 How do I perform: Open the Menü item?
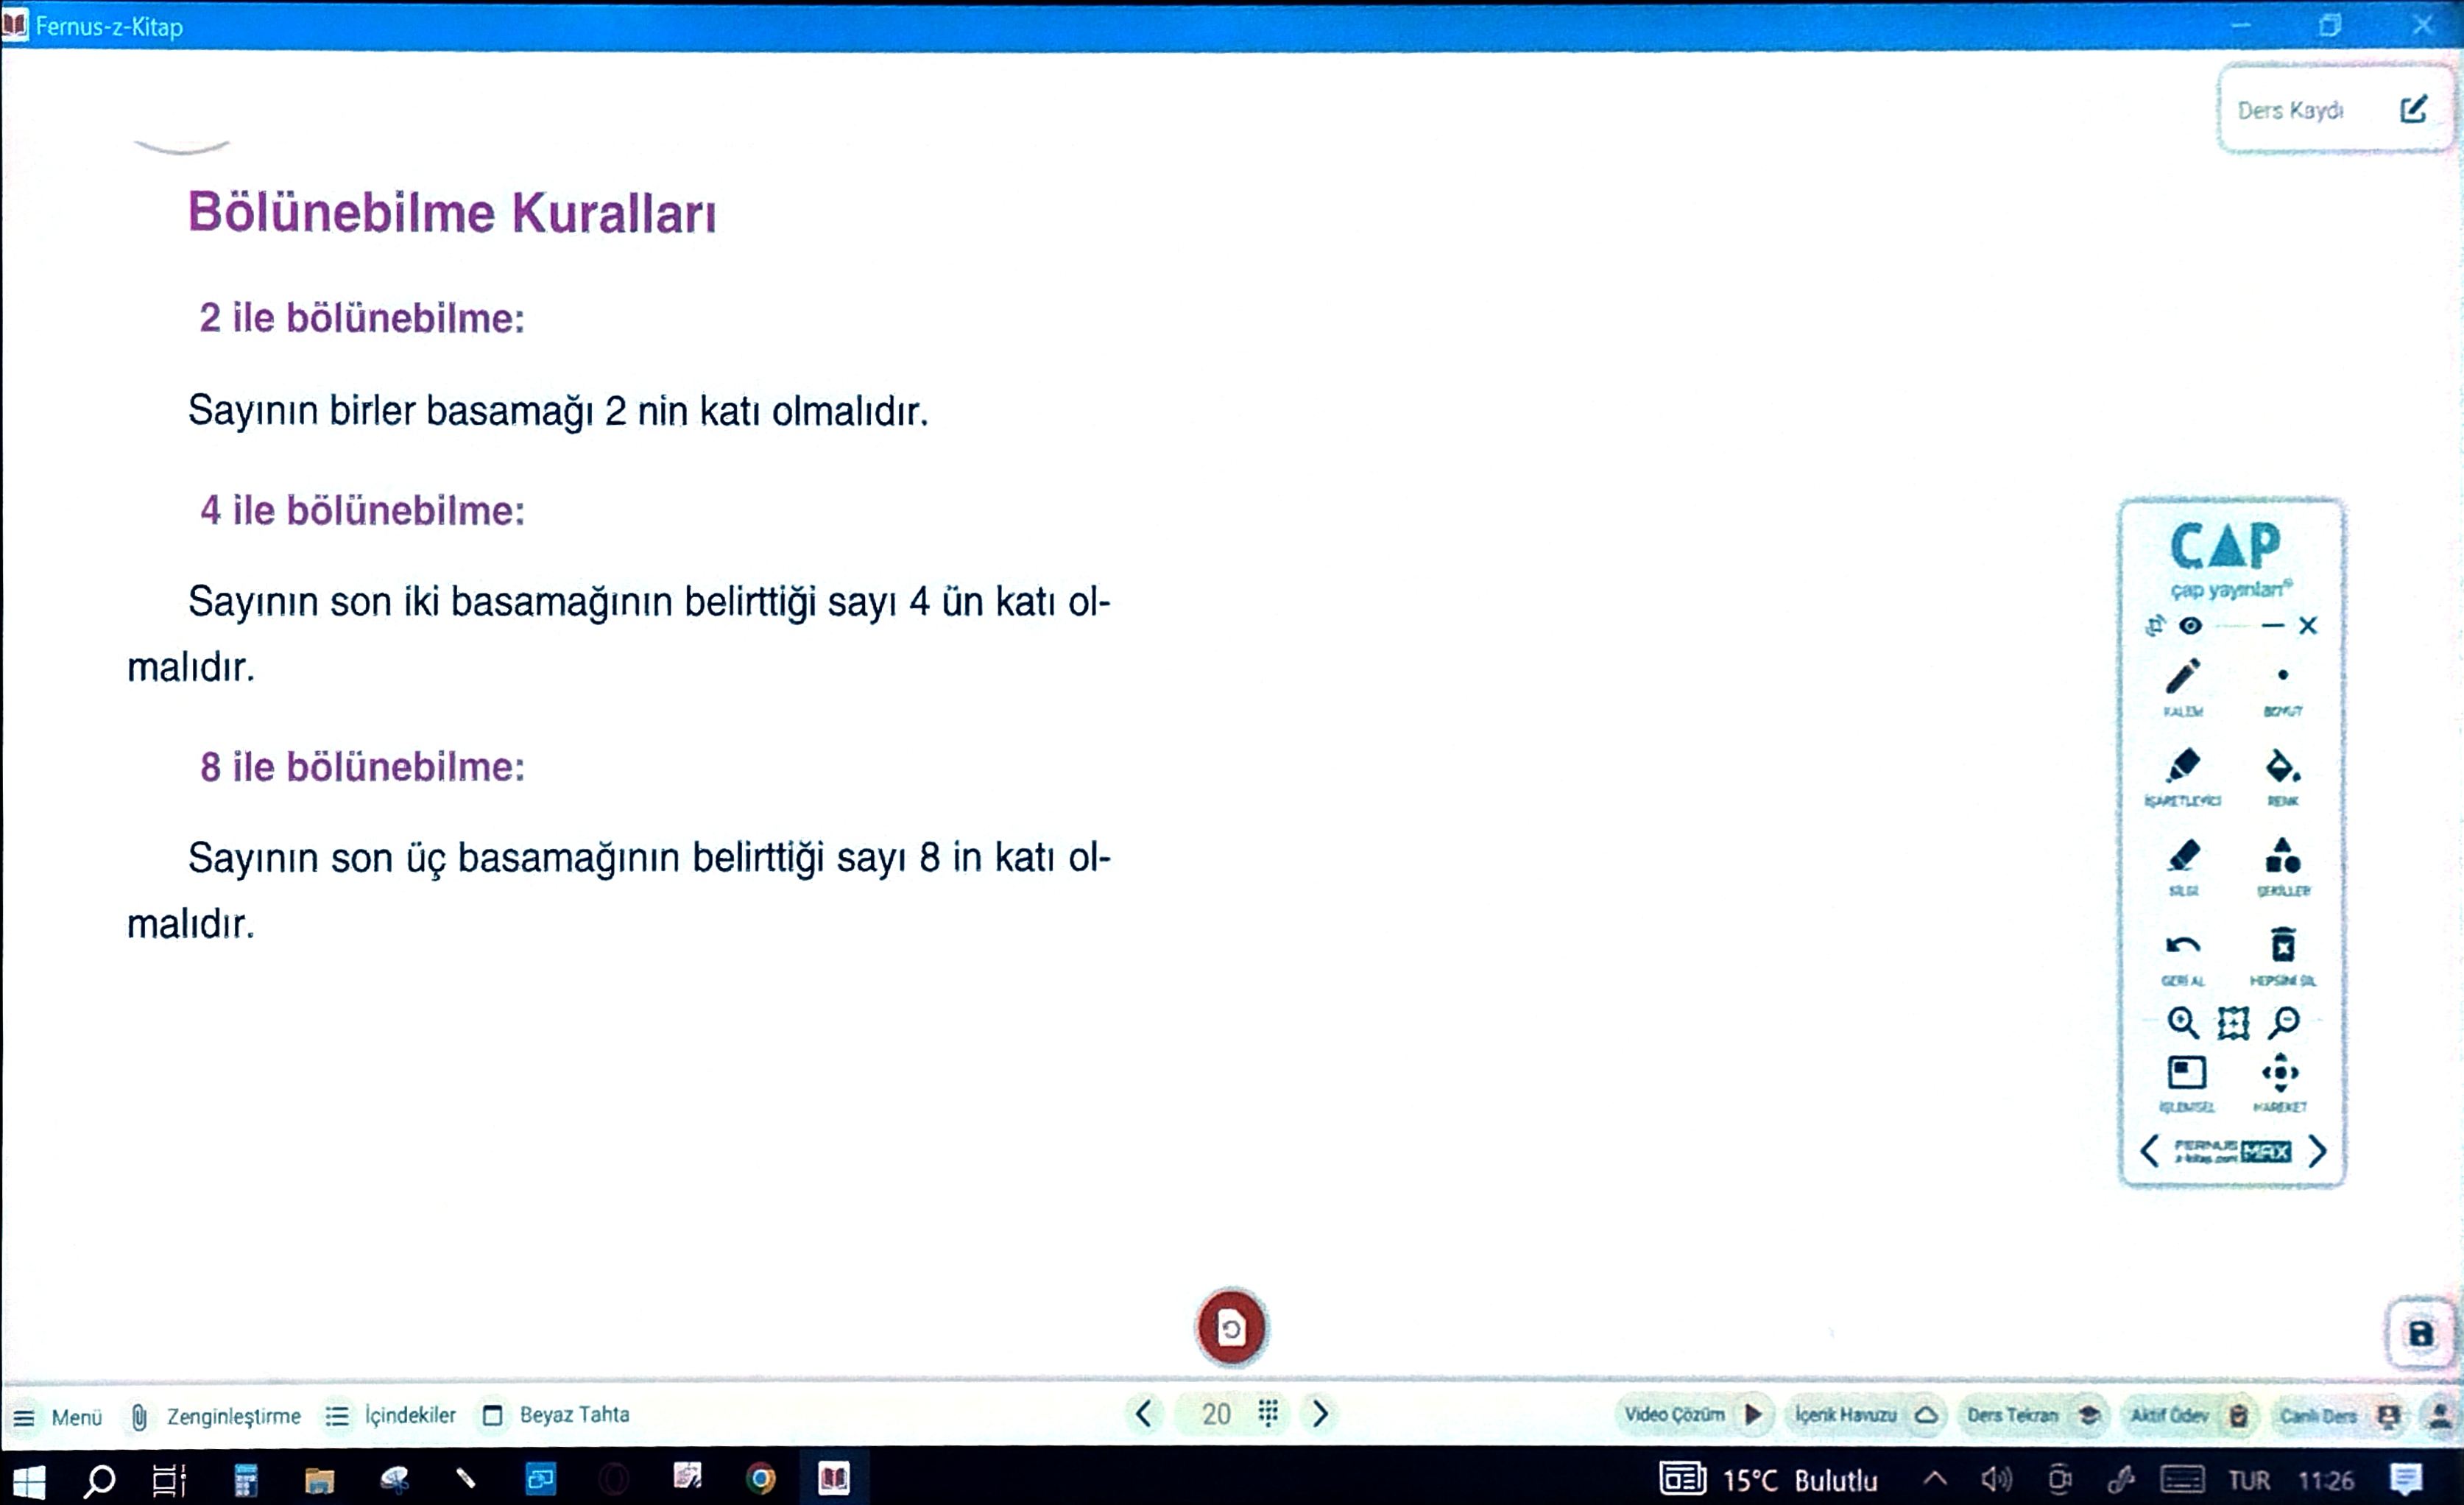[x=57, y=1417]
